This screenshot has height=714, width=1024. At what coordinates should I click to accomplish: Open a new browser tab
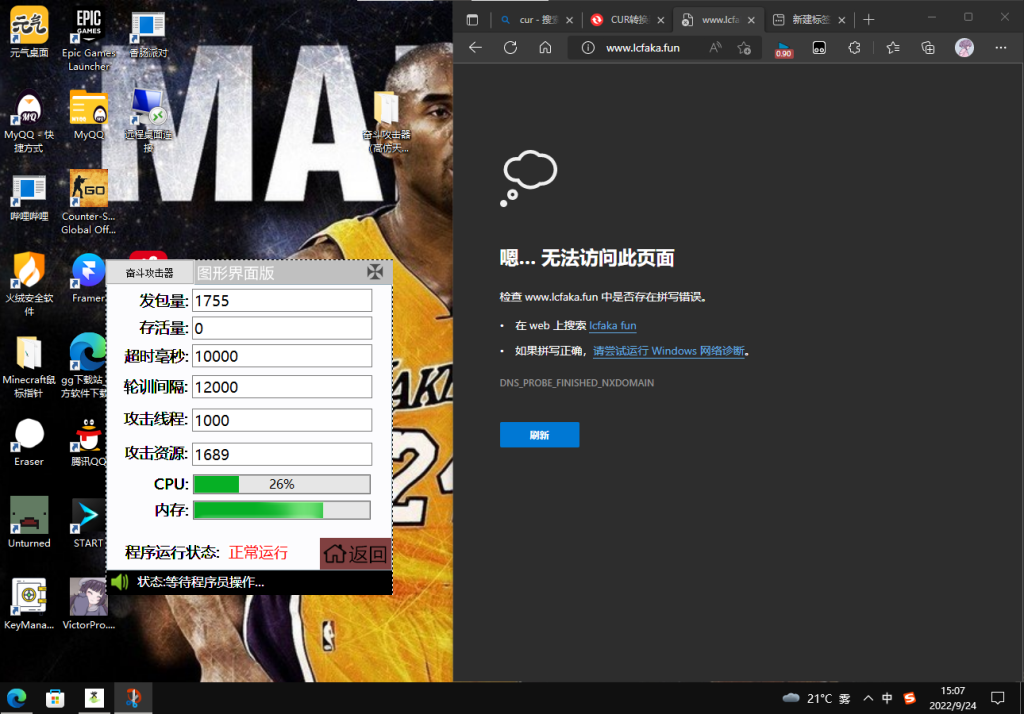[x=868, y=19]
